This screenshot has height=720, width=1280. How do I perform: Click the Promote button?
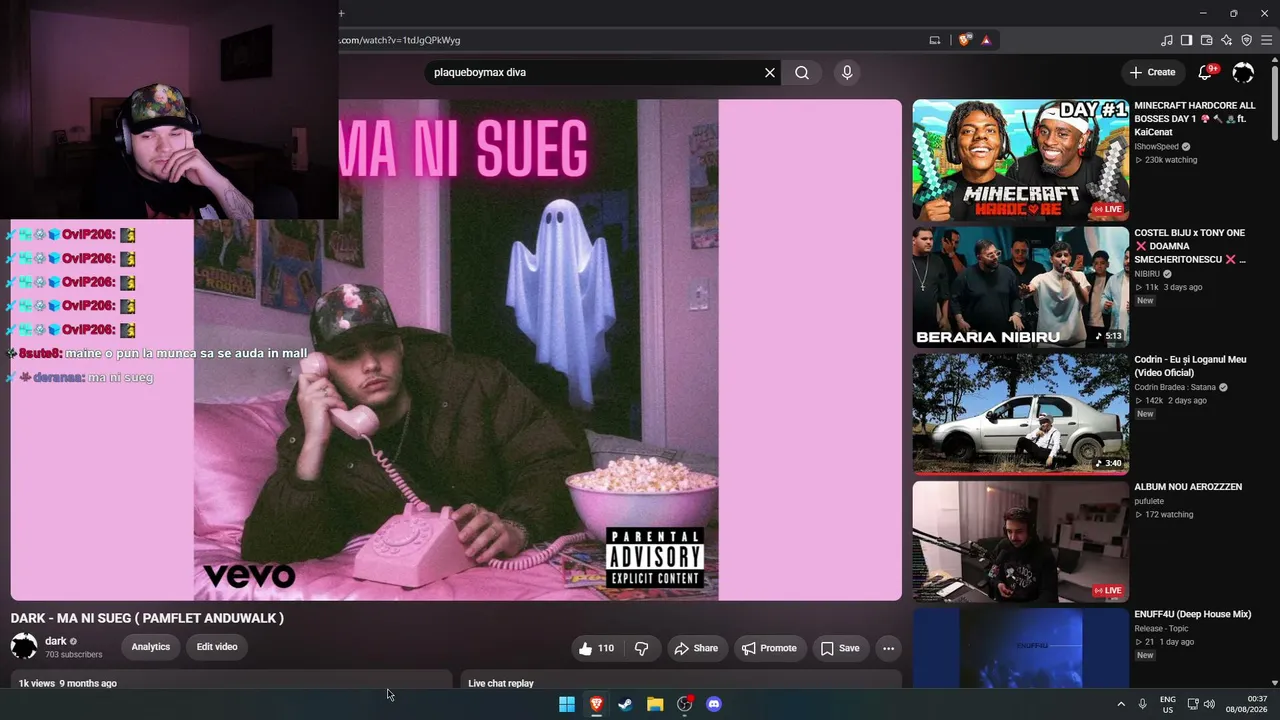click(x=769, y=648)
